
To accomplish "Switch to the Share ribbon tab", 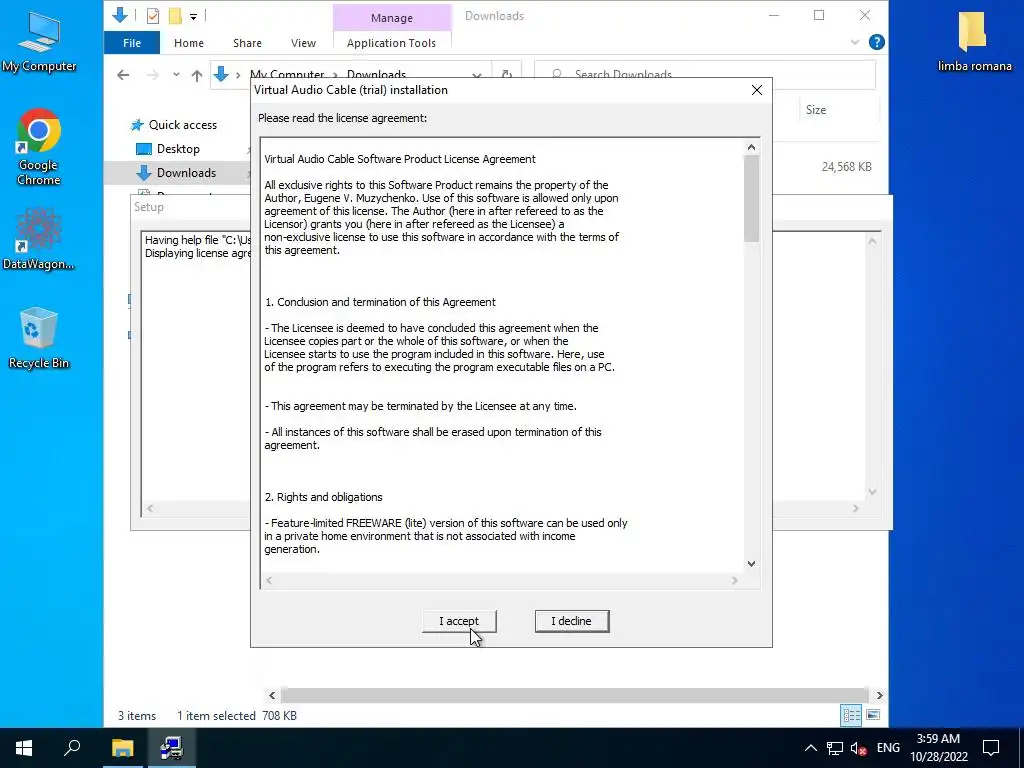I will click(248, 43).
